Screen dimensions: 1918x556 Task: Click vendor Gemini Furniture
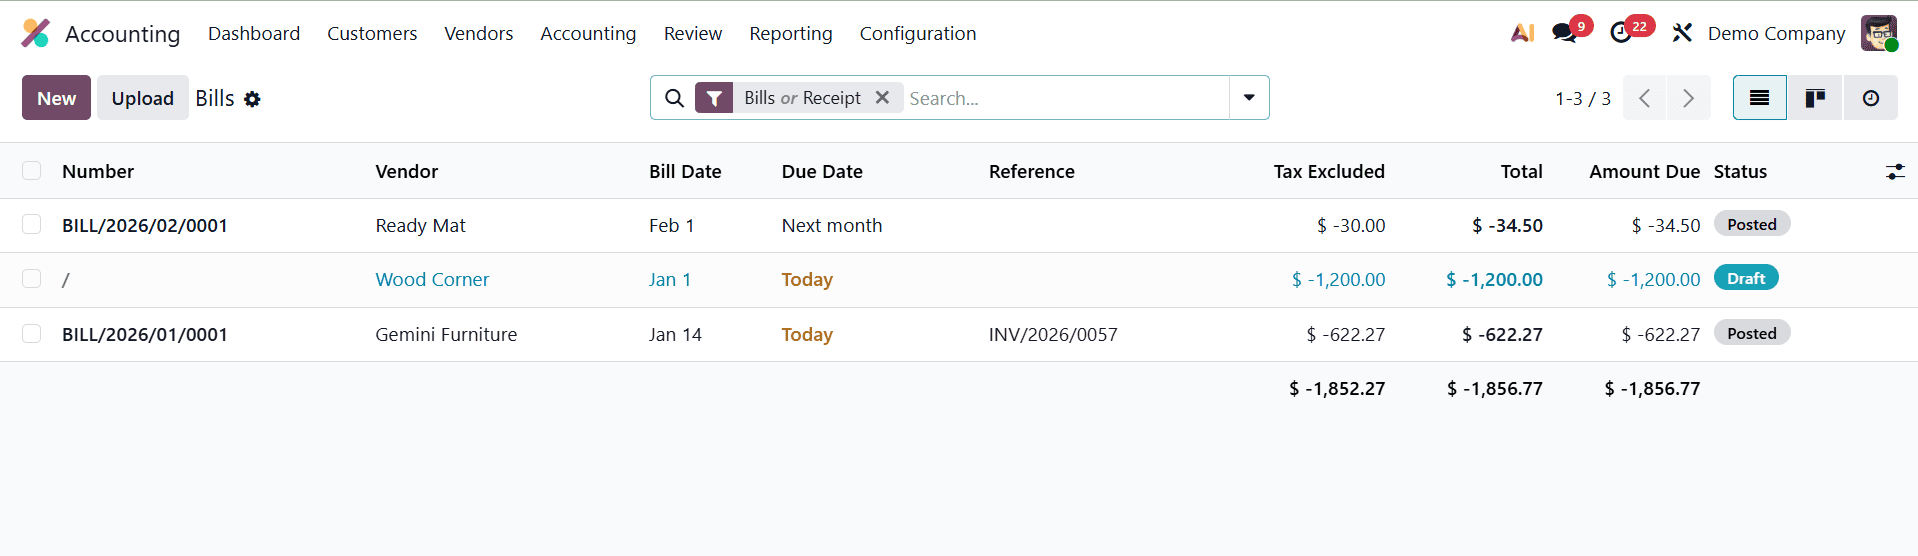(x=446, y=334)
